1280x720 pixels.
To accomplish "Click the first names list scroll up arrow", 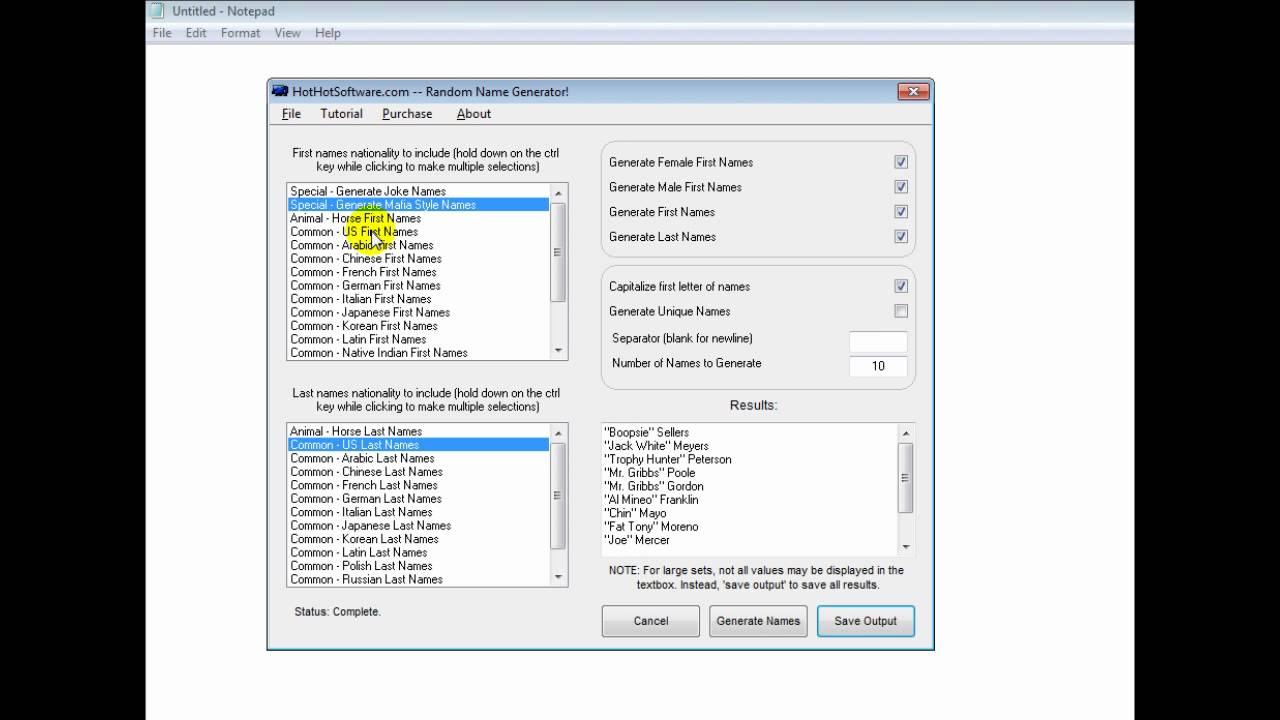I will (559, 192).
